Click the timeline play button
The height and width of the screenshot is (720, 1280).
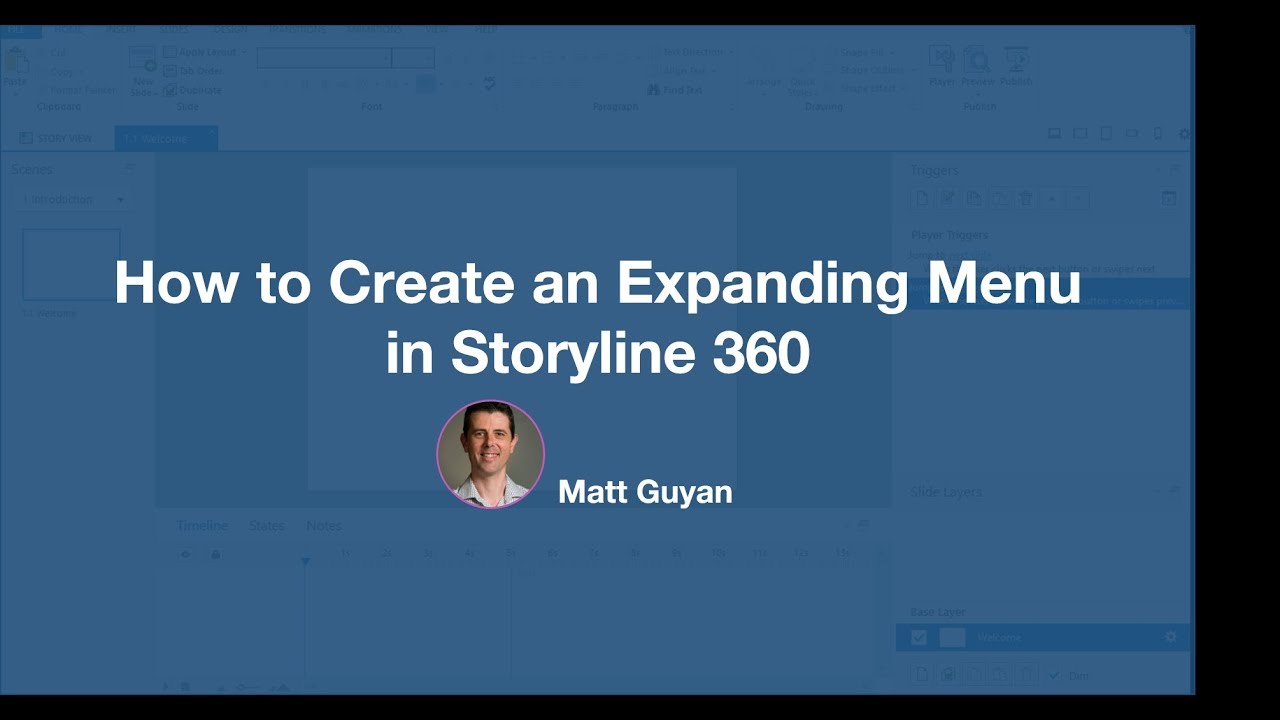[x=166, y=686]
